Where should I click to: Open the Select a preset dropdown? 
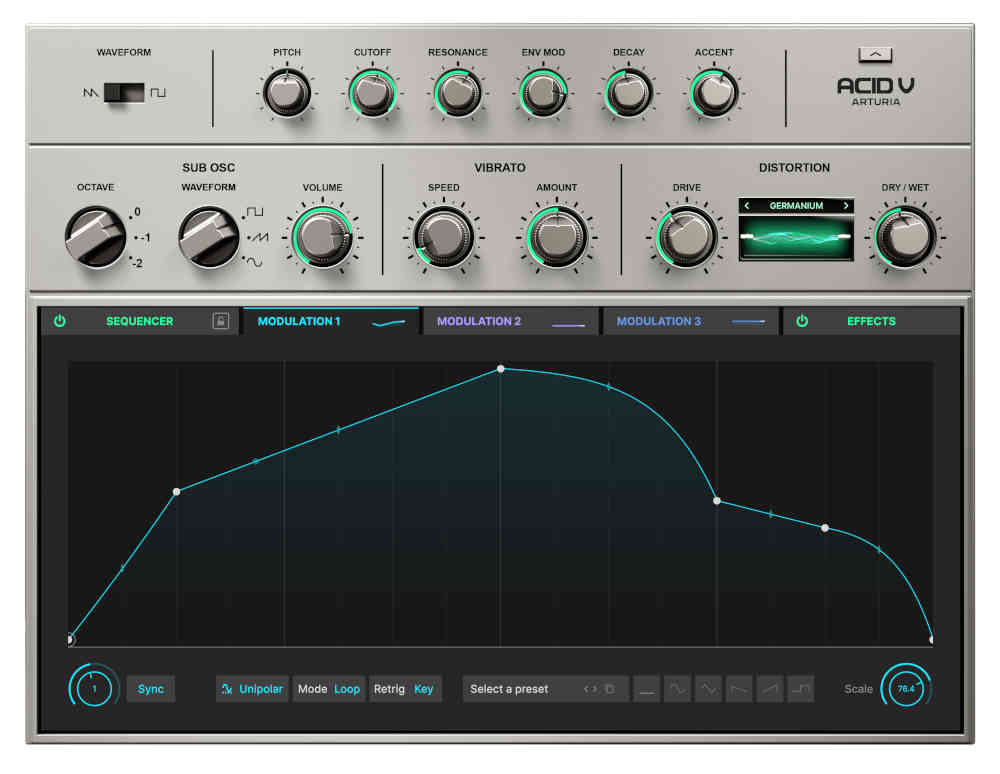click(x=520, y=689)
